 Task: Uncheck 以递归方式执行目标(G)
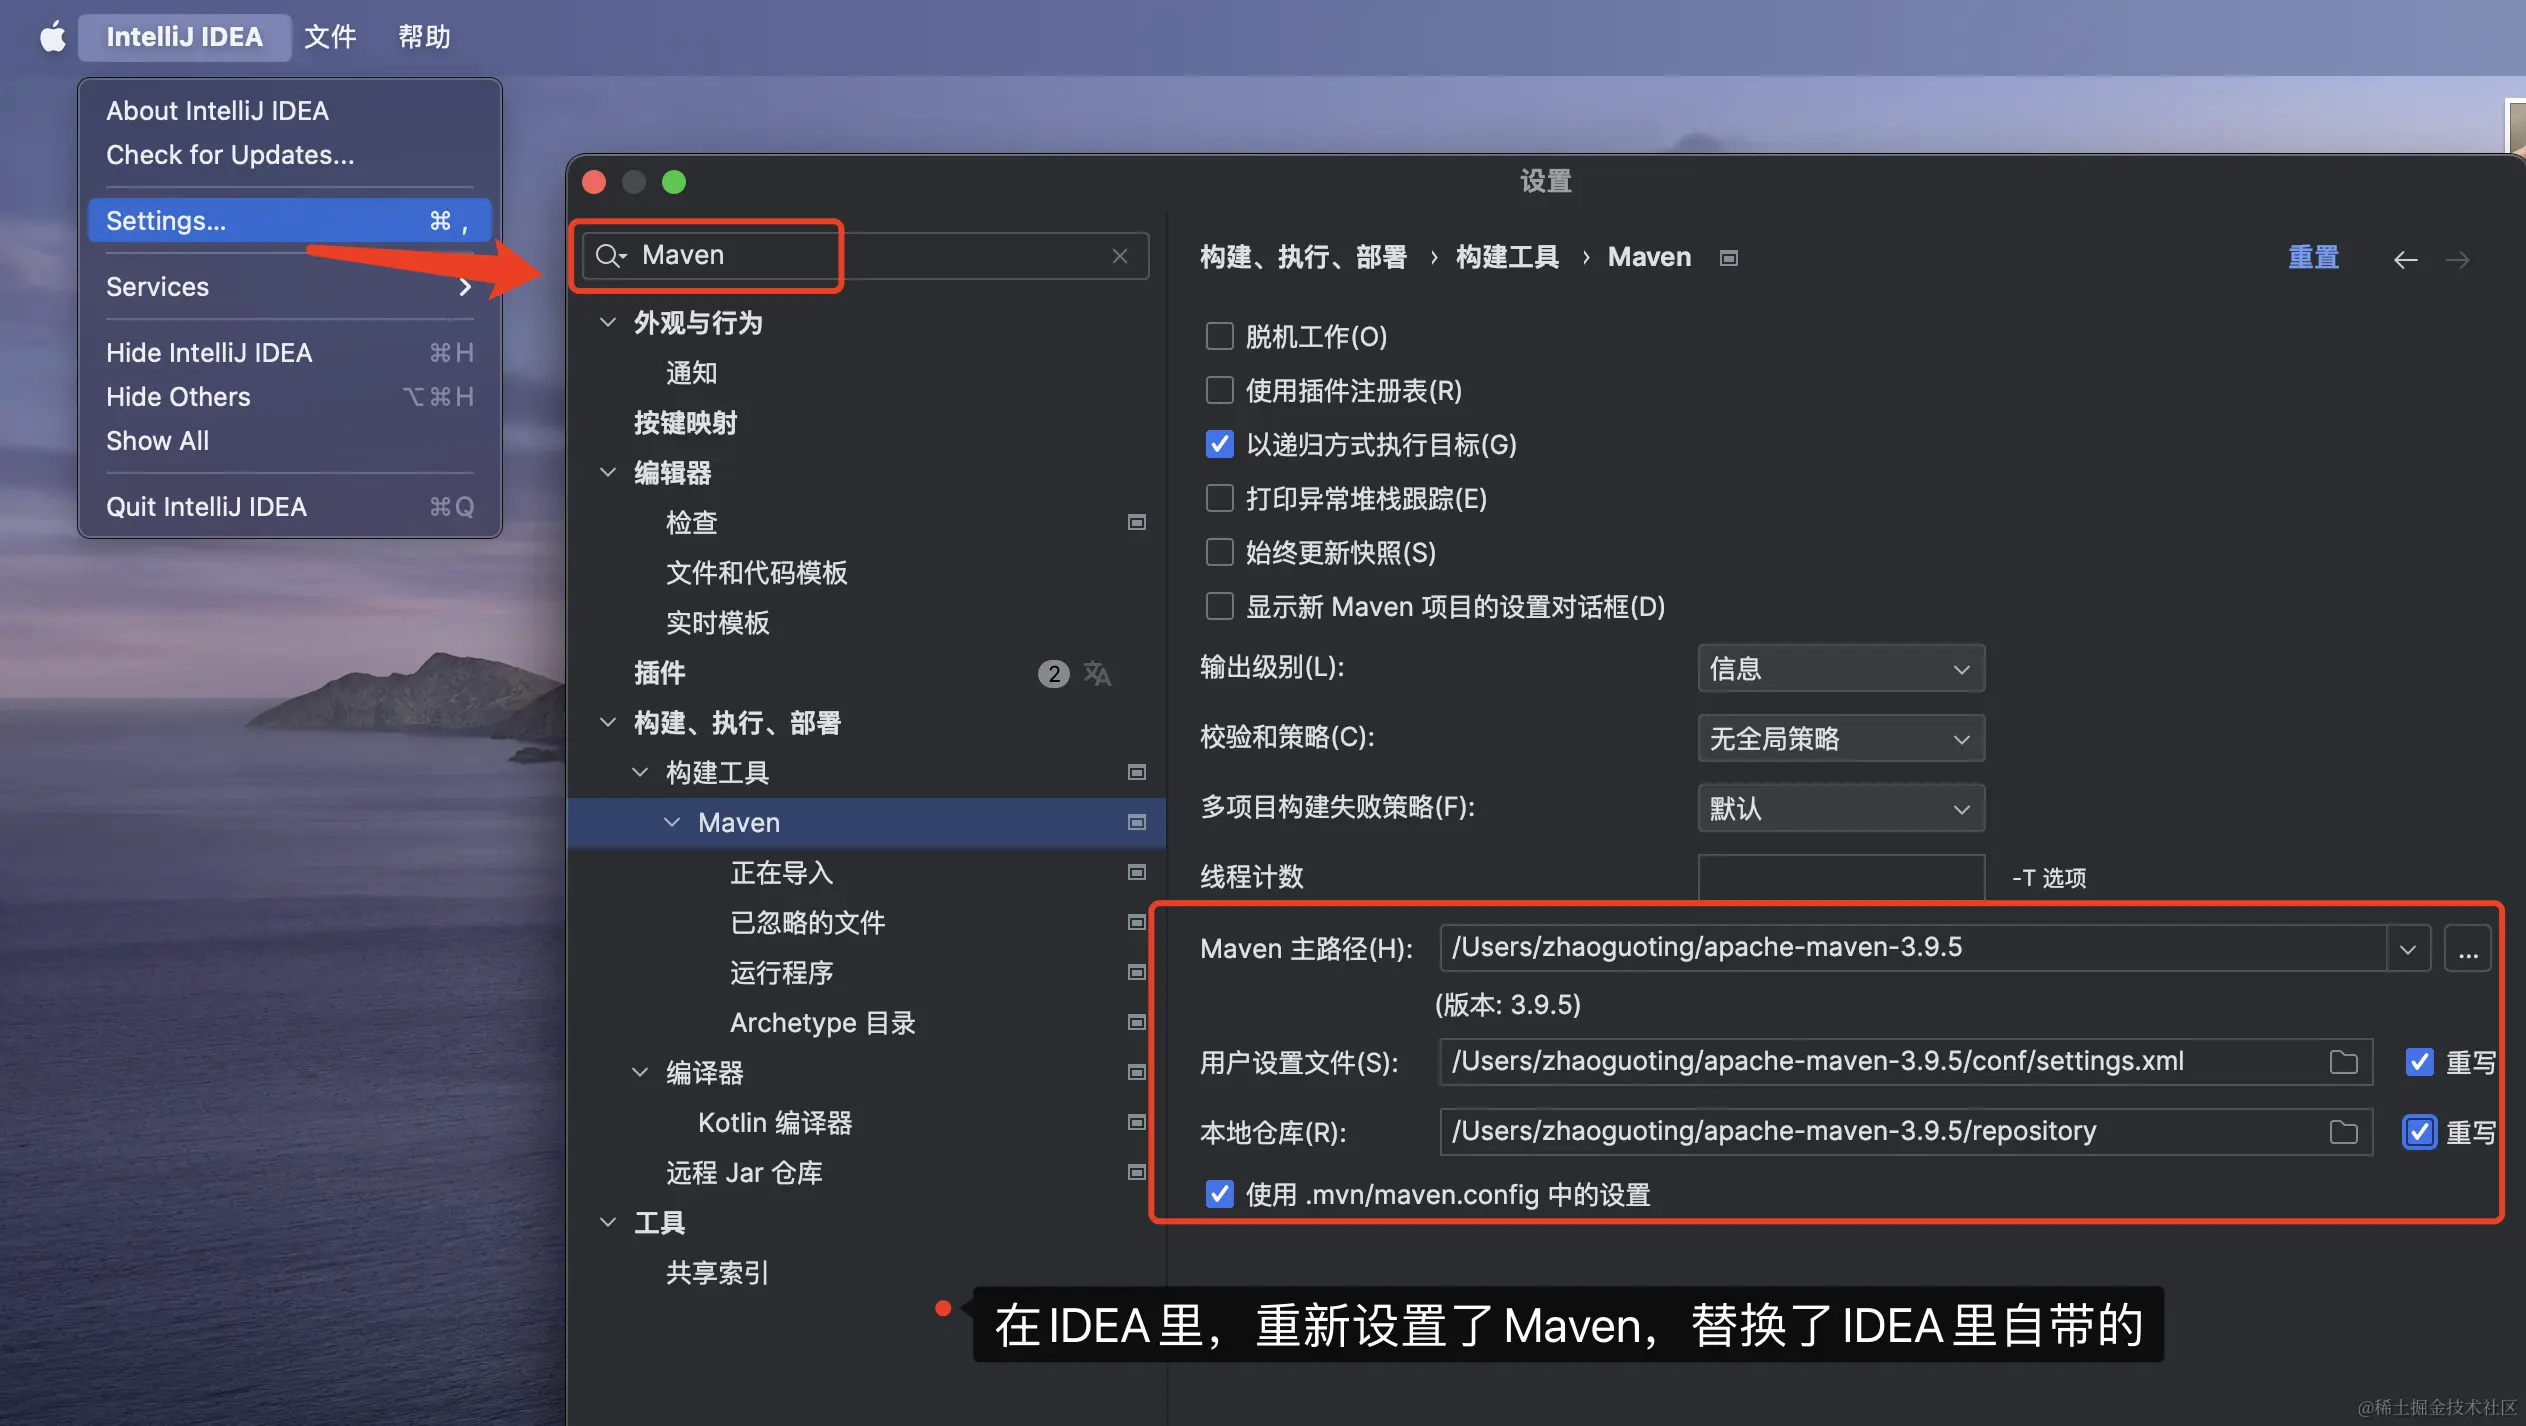tap(1219, 444)
